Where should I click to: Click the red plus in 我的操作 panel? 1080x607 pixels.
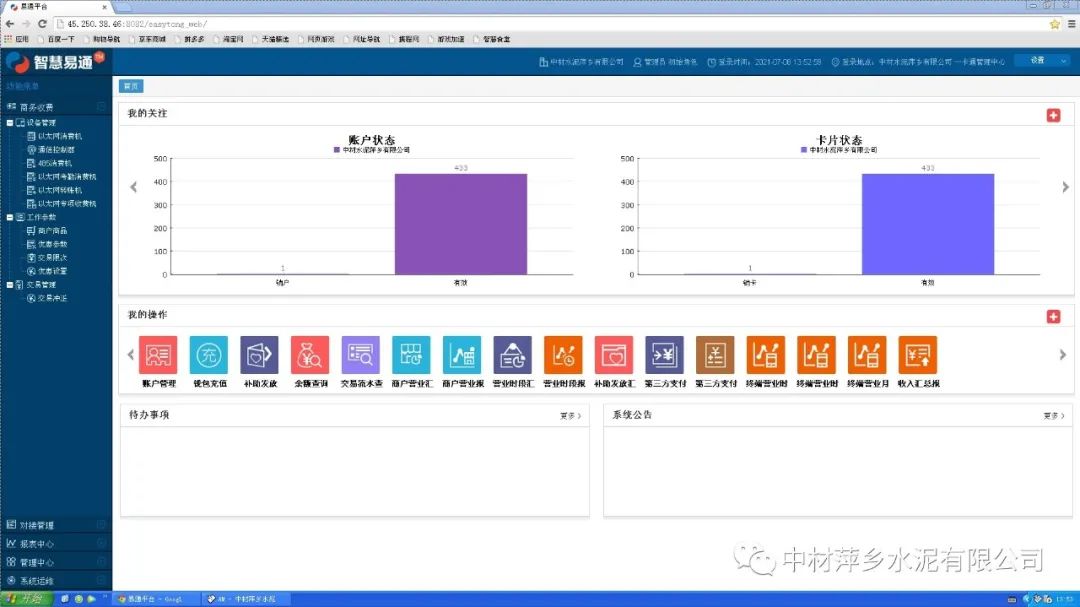1053,316
